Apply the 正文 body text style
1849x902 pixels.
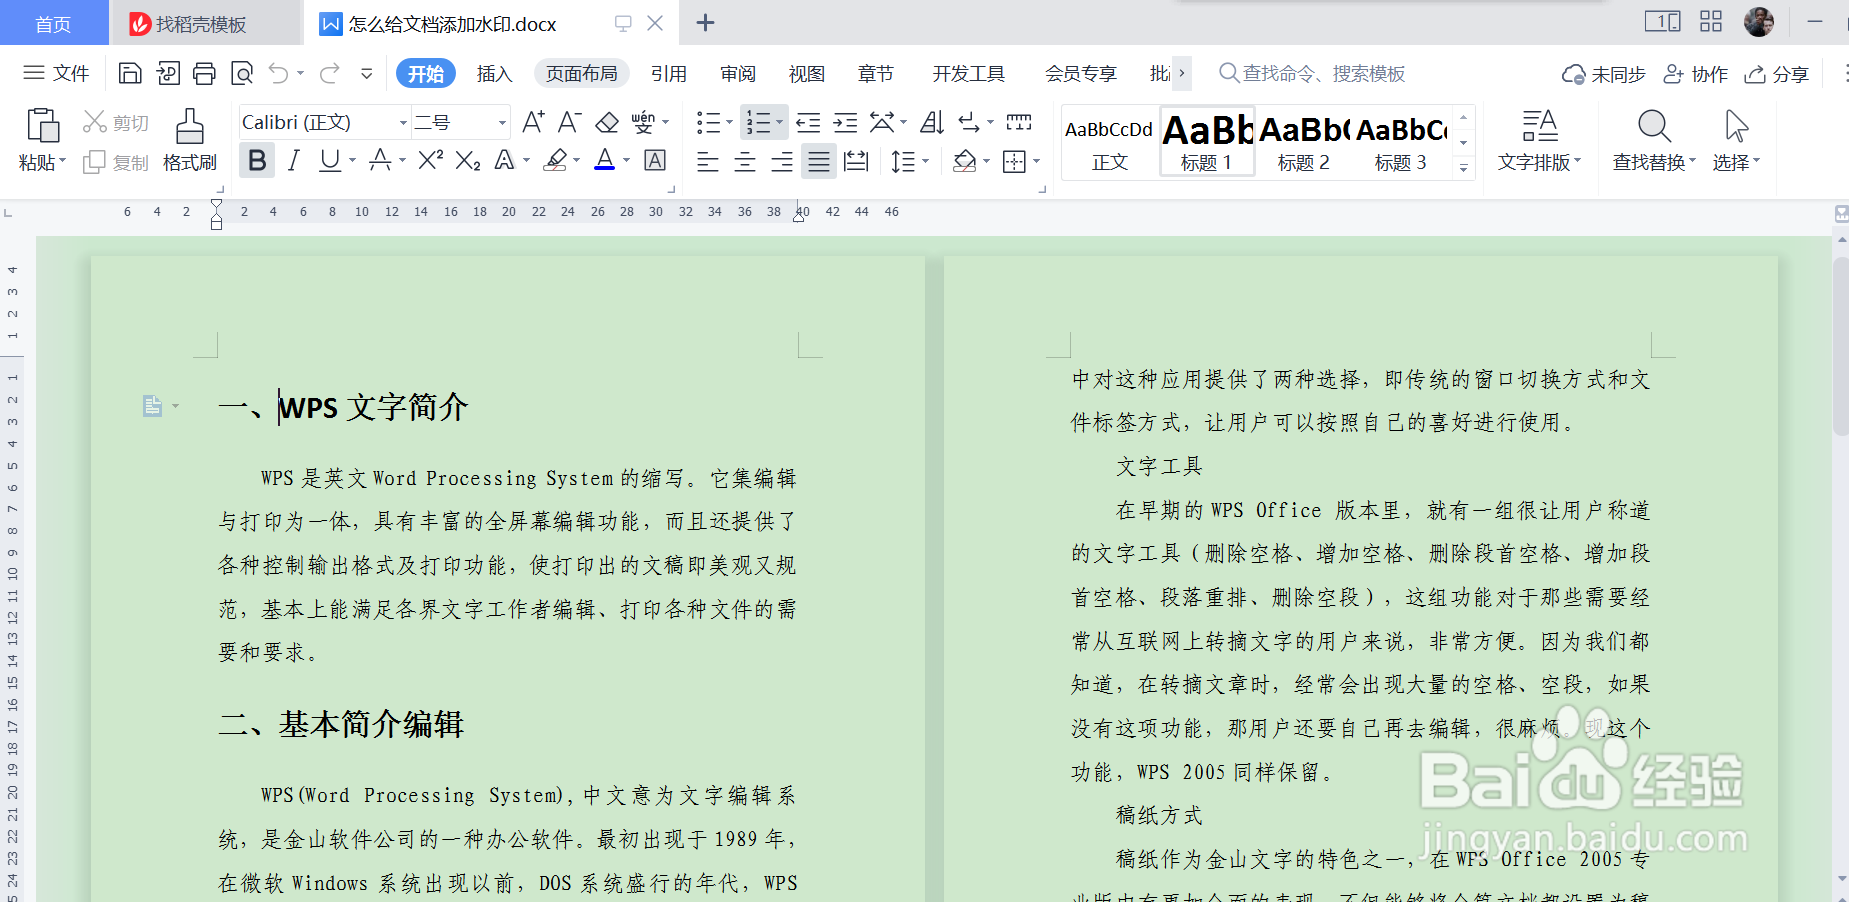(x=1109, y=142)
